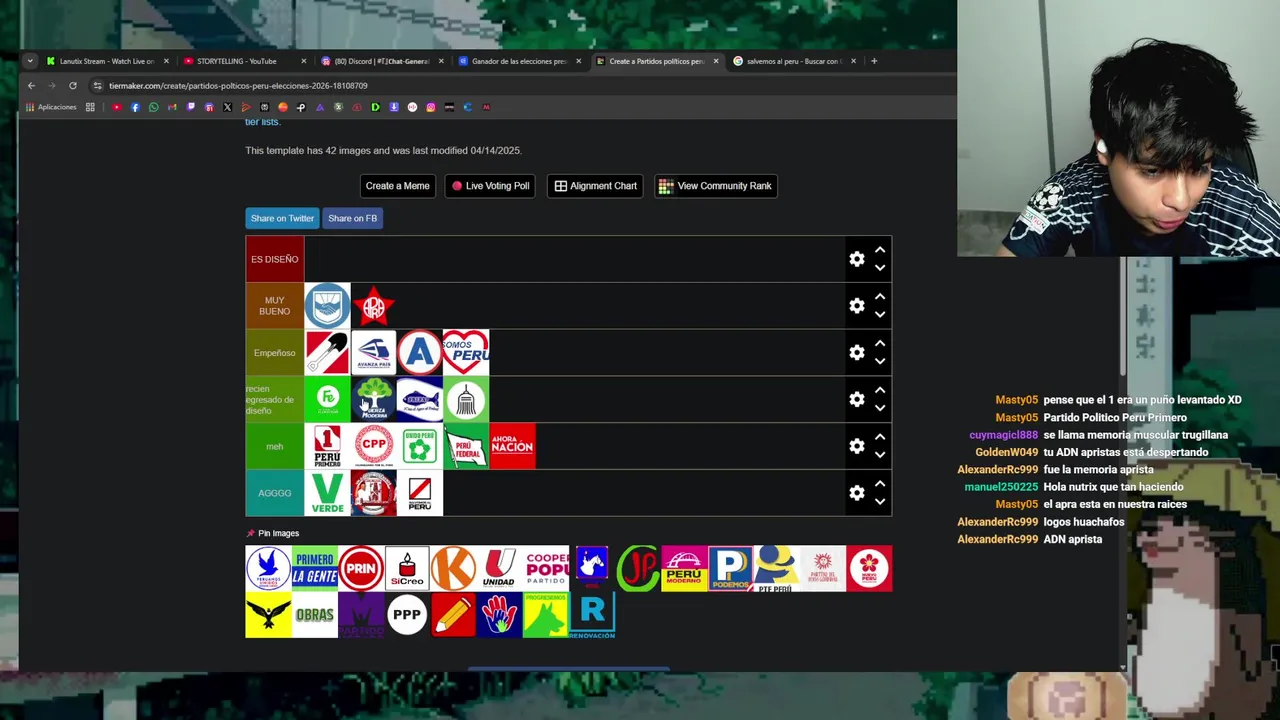Click the ES DISEÑO tier label
This screenshot has height=720, width=1280.
point(275,259)
